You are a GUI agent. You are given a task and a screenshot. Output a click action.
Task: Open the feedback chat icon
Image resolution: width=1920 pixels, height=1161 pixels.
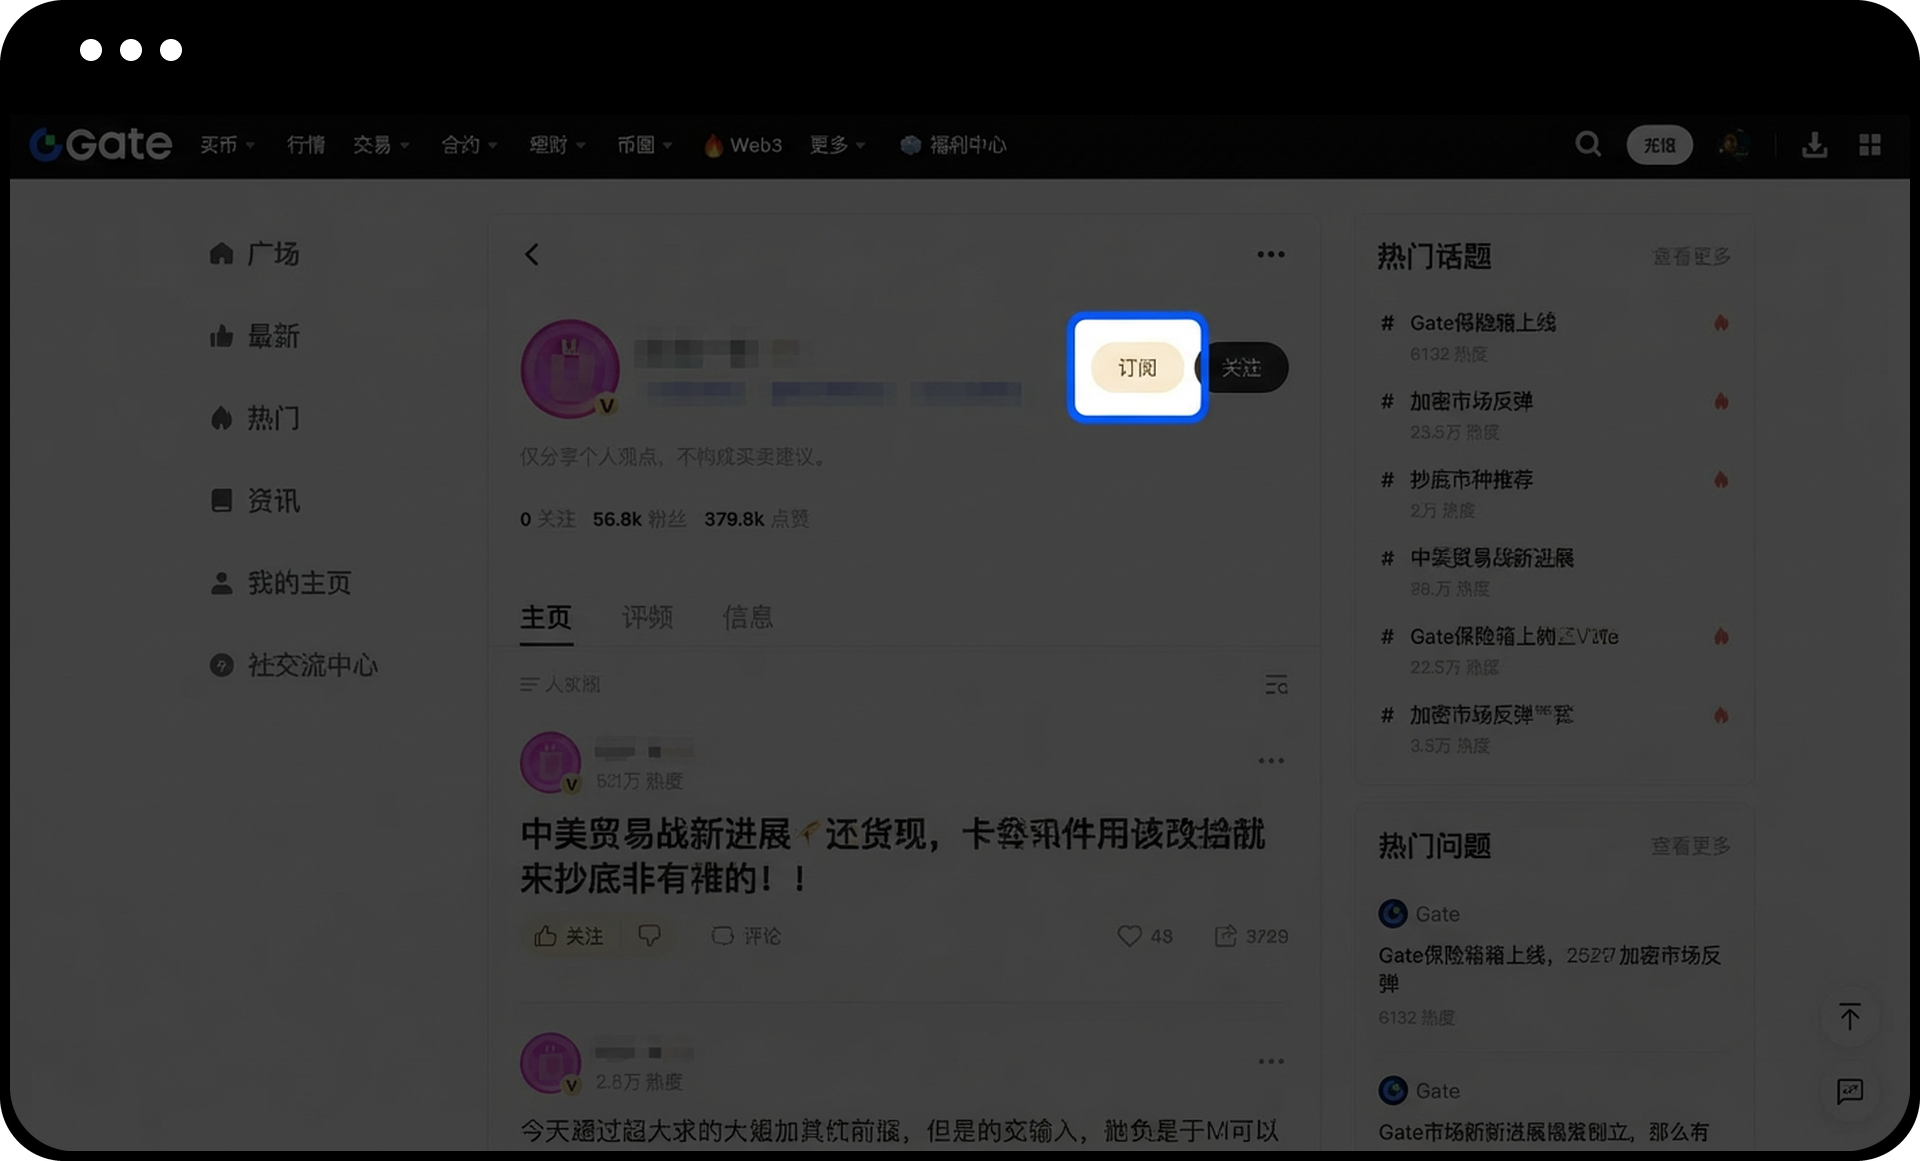click(1850, 1090)
